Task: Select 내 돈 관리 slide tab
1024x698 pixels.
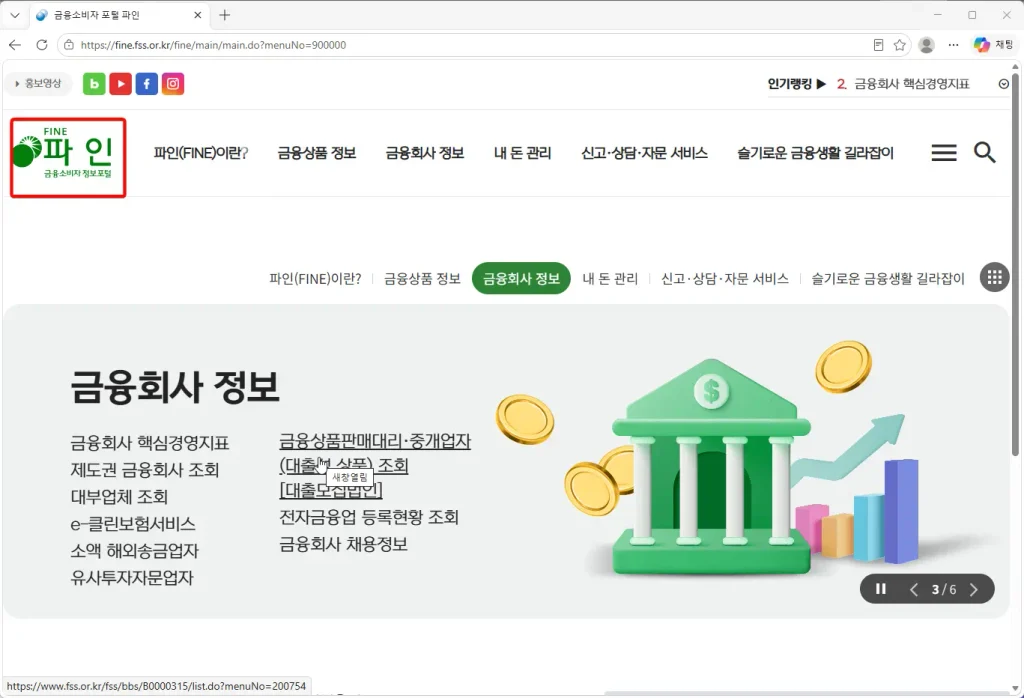Action: 610,279
